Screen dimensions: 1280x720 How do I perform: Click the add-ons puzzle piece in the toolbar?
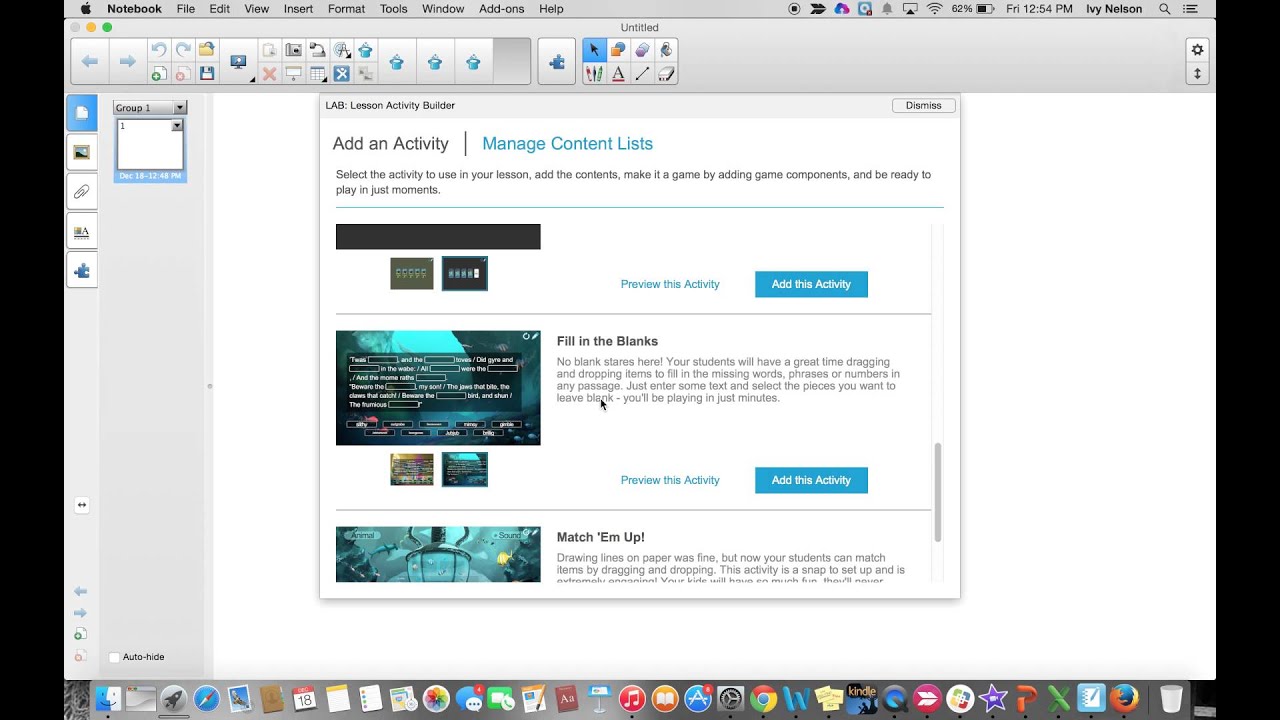(x=557, y=62)
